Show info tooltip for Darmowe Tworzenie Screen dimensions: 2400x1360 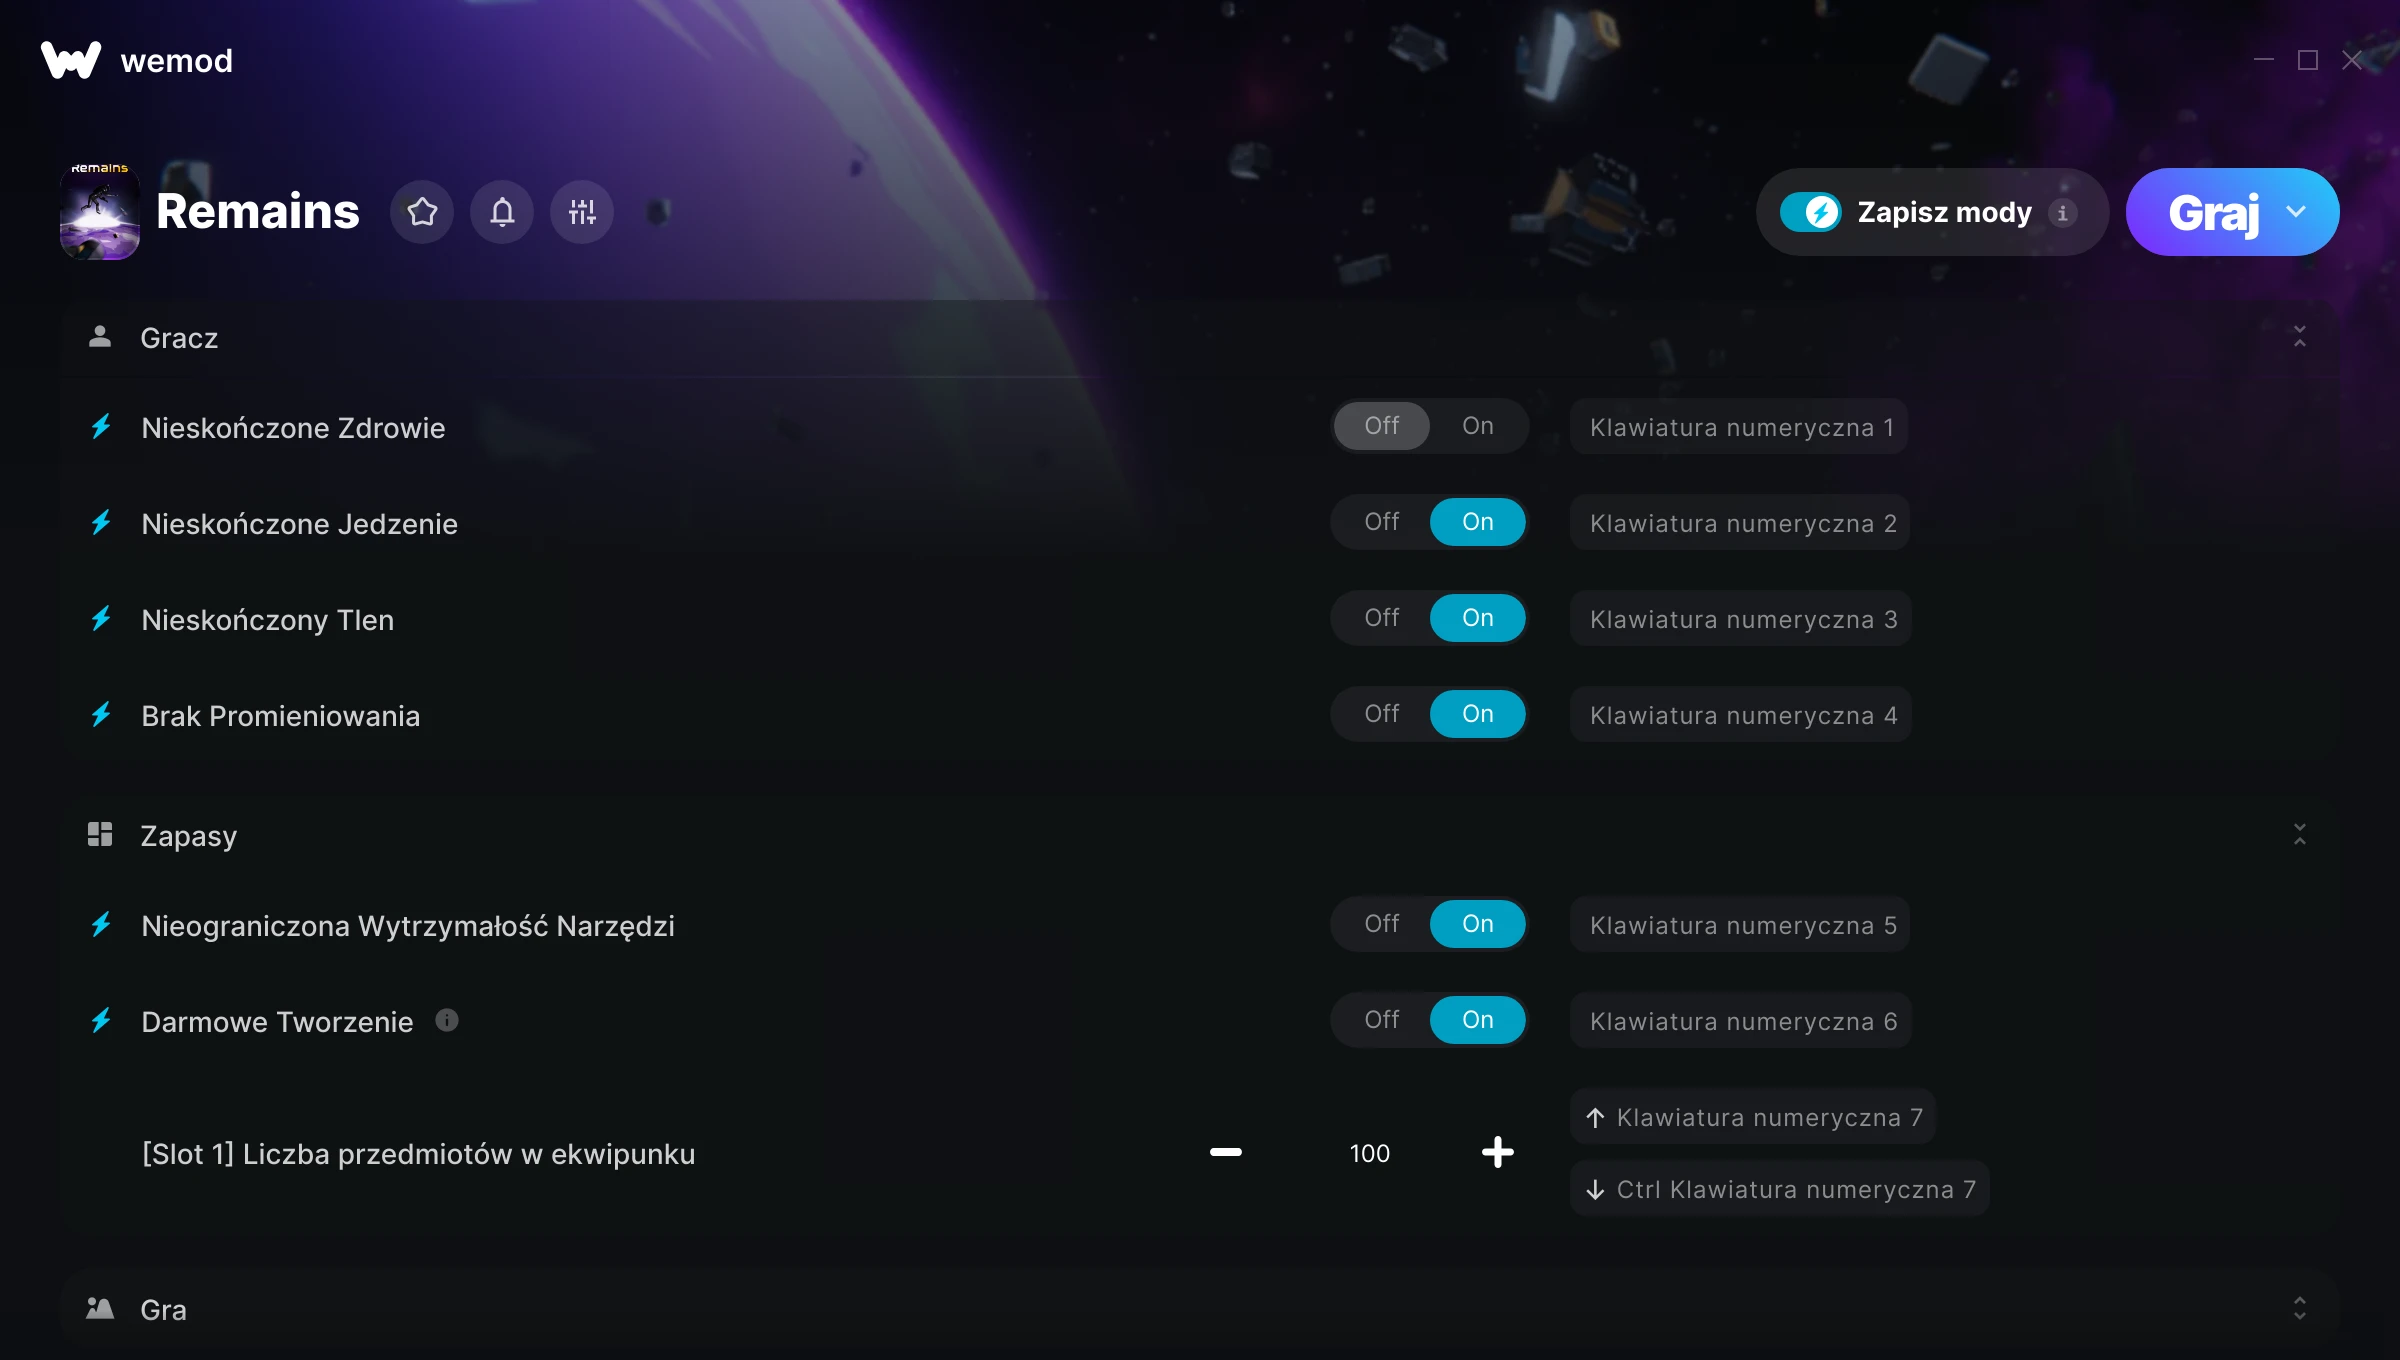pos(447,1020)
